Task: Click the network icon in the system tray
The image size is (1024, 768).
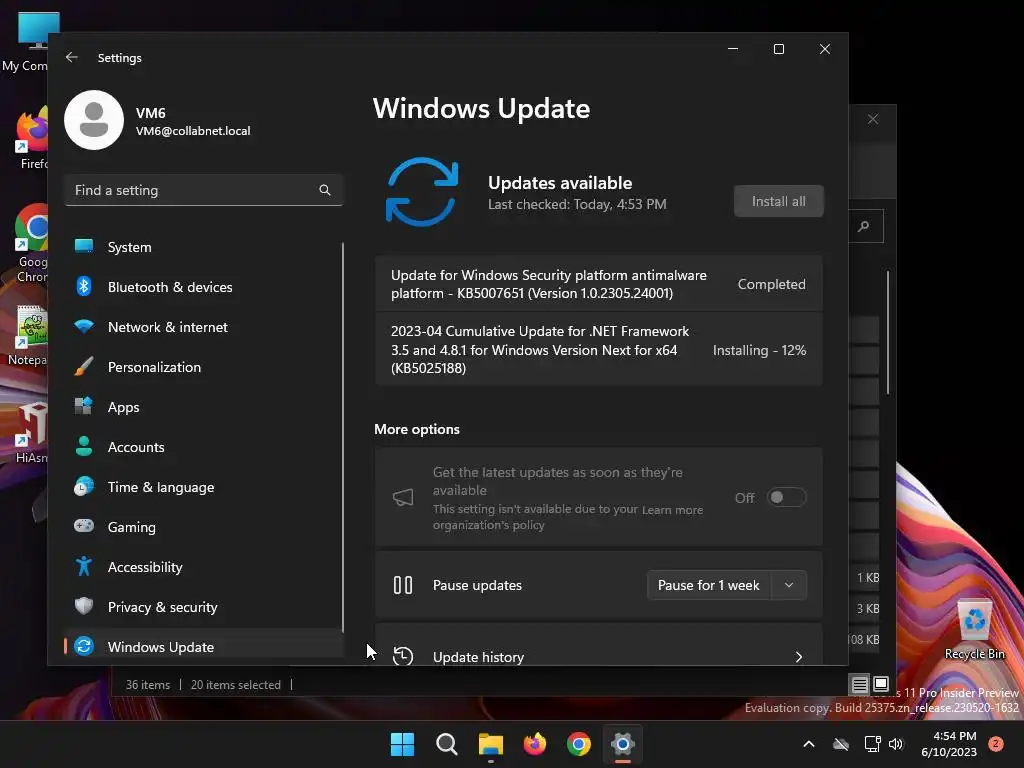Action: (872, 744)
